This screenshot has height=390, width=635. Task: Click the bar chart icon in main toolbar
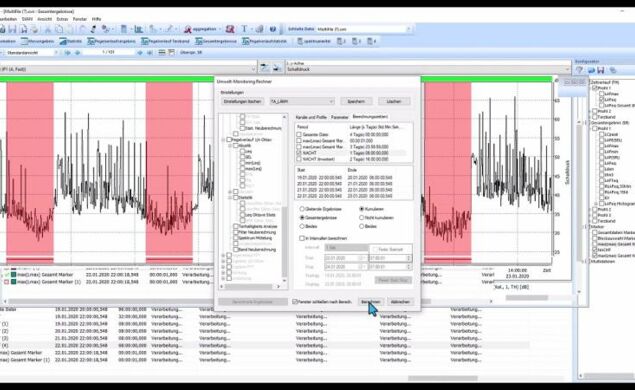[x=139, y=29]
